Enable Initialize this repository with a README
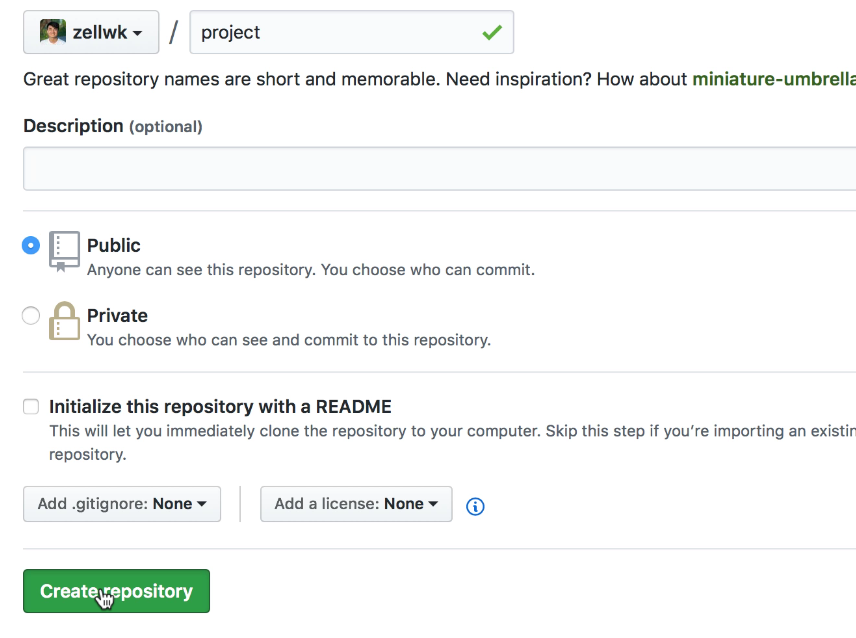 pyautogui.click(x=31, y=406)
